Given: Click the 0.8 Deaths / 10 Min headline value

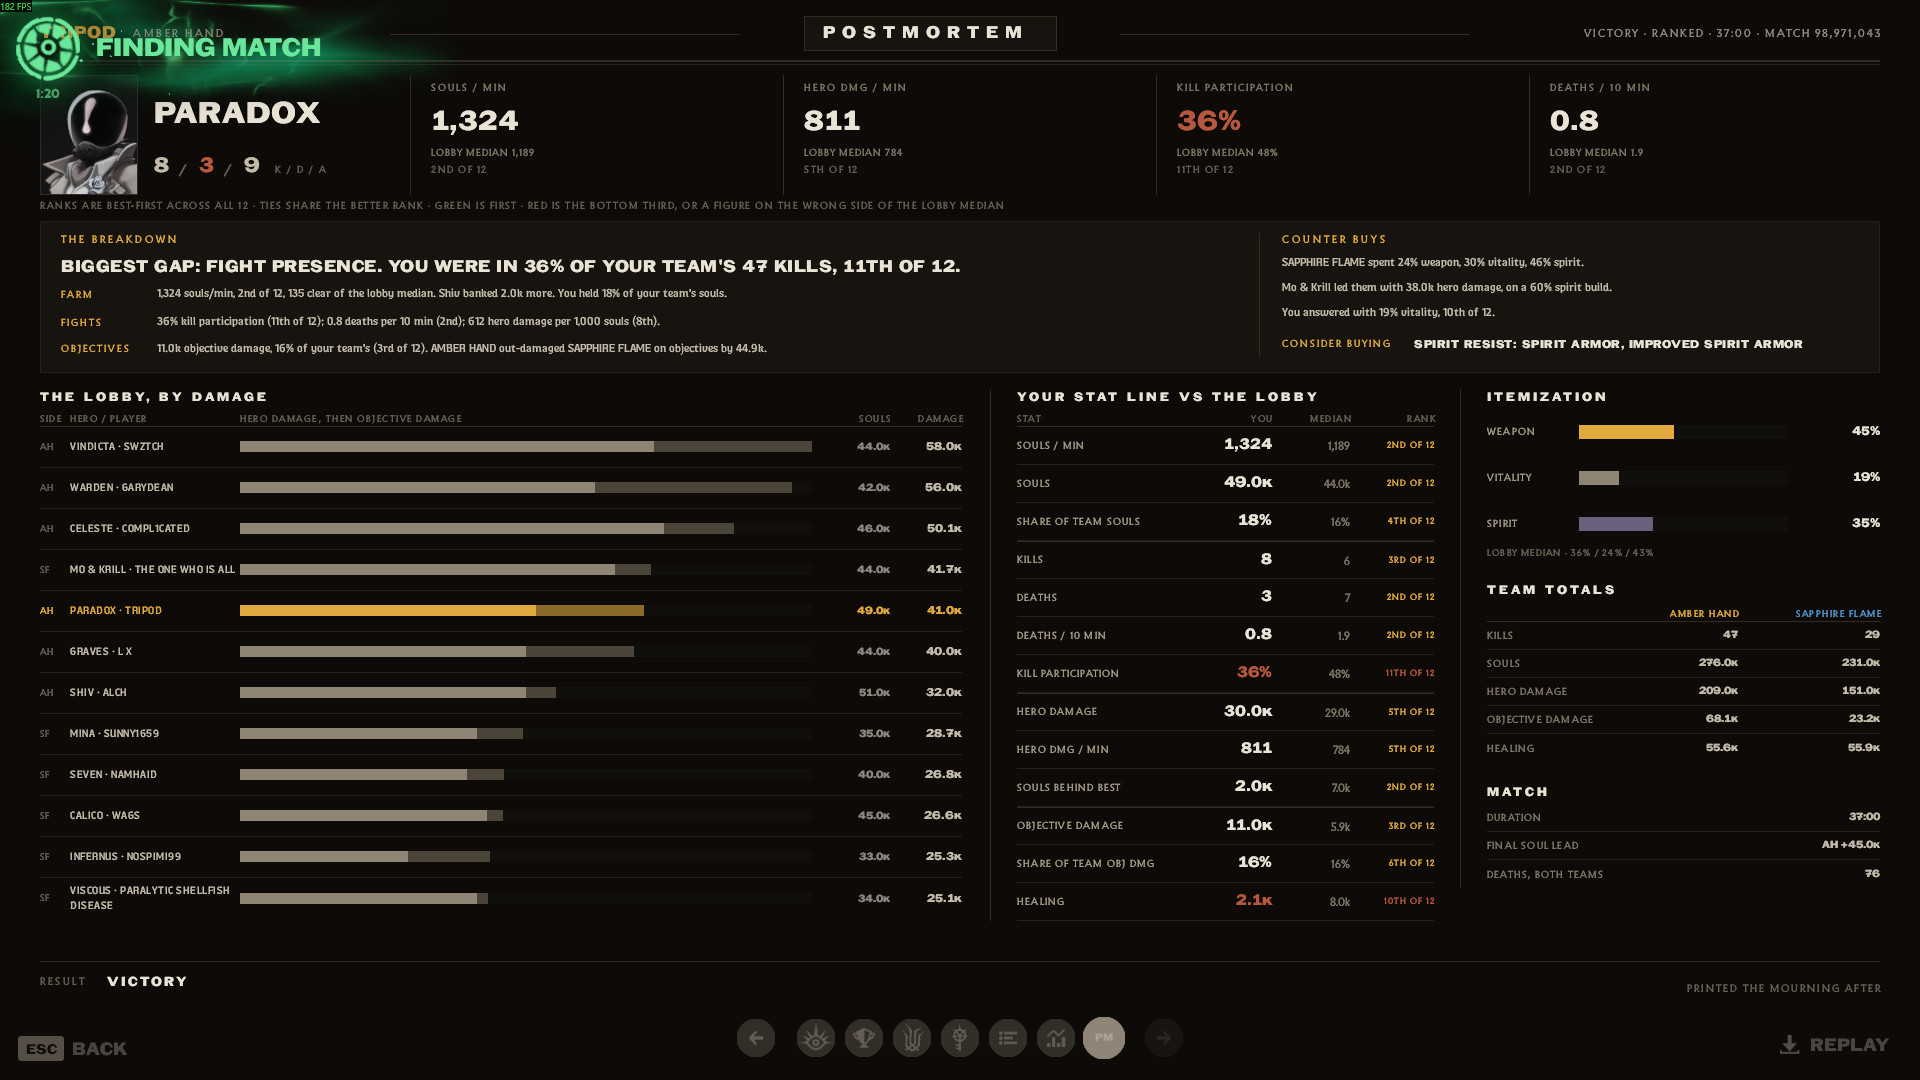Looking at the screenshot, I should 1574,121.
